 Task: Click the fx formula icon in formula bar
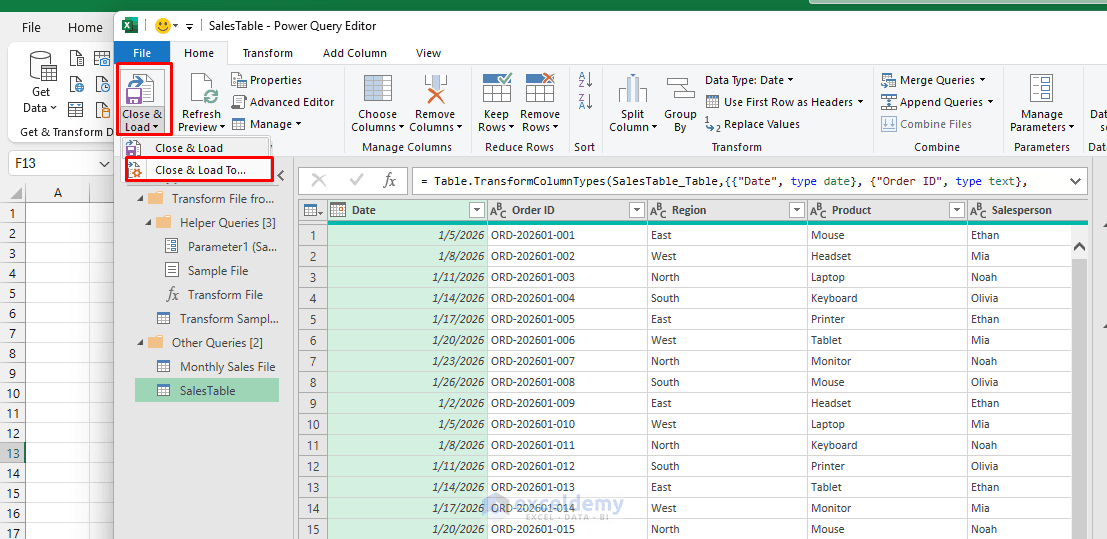tap(389, 181)
